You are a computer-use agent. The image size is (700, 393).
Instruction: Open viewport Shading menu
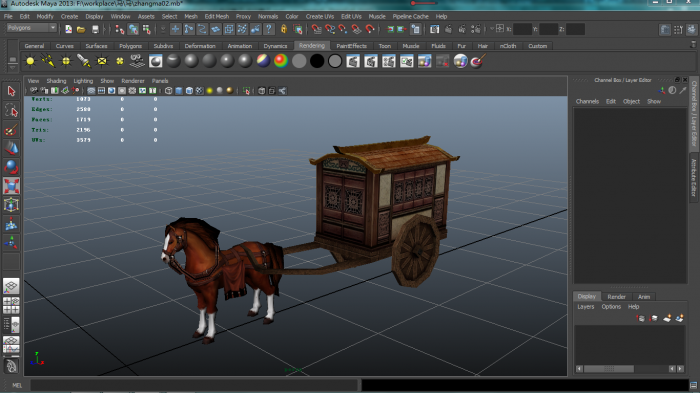[56, 81]
